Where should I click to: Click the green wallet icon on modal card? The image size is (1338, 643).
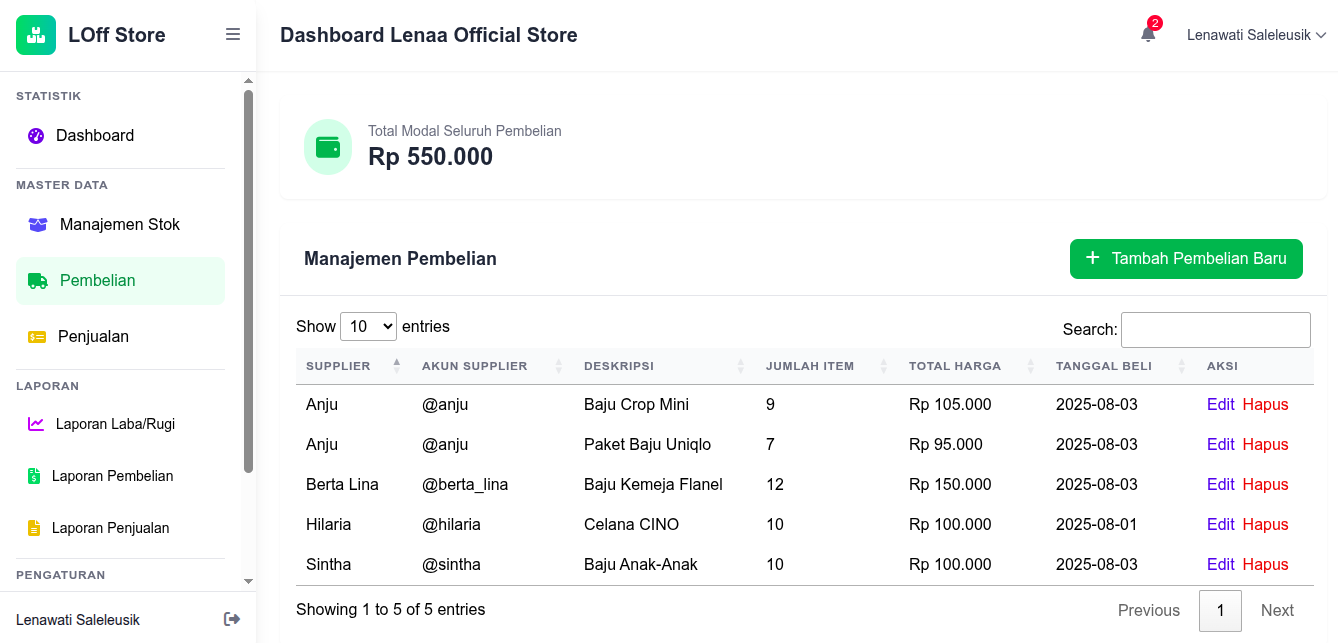point(328,147)
